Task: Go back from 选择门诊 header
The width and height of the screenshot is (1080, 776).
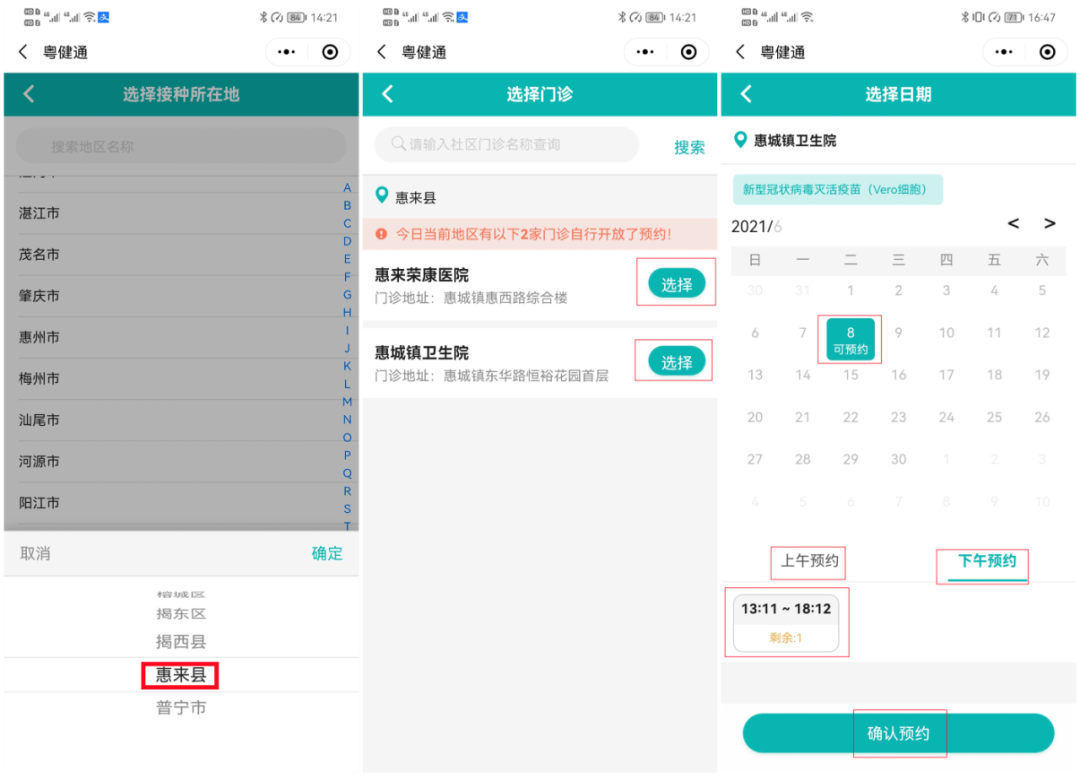Action: click(388, 94)
